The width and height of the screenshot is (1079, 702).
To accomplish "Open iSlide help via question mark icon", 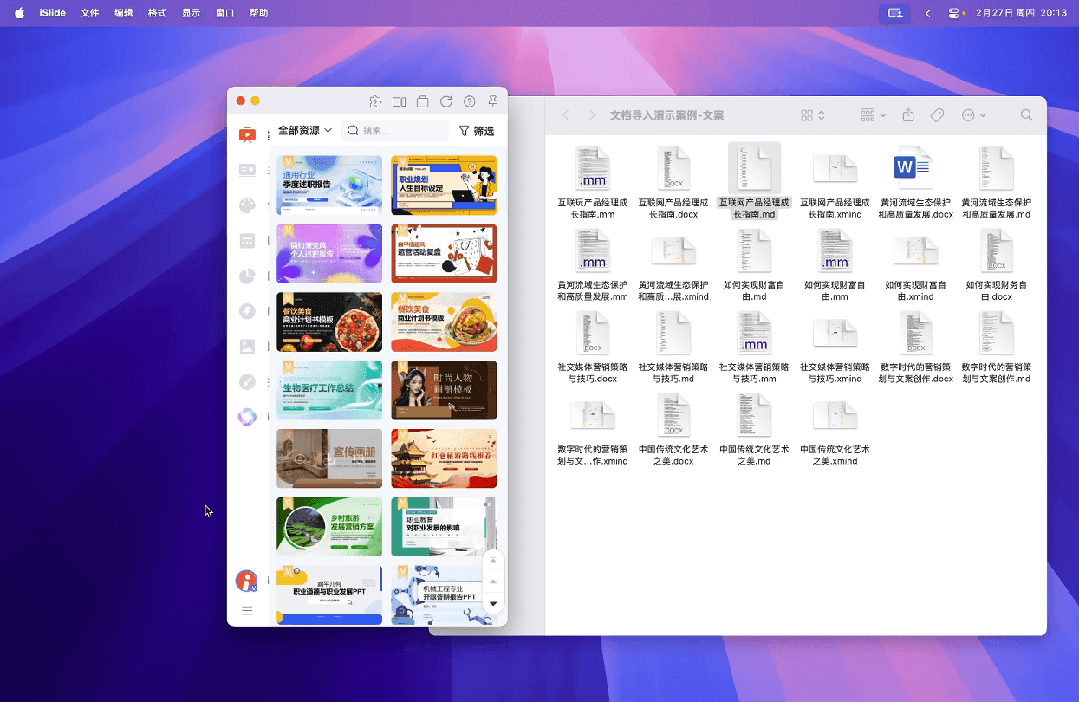I will coord(470,101).
